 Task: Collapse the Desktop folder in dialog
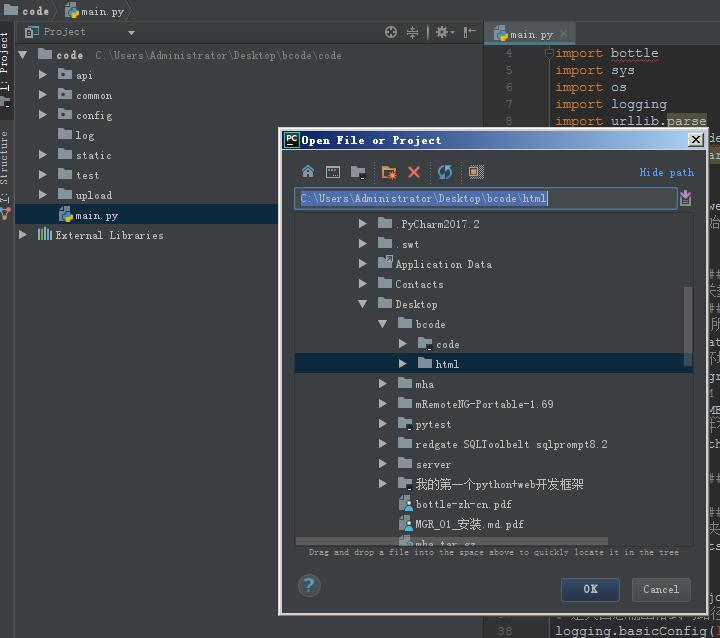tap(362, 304)
